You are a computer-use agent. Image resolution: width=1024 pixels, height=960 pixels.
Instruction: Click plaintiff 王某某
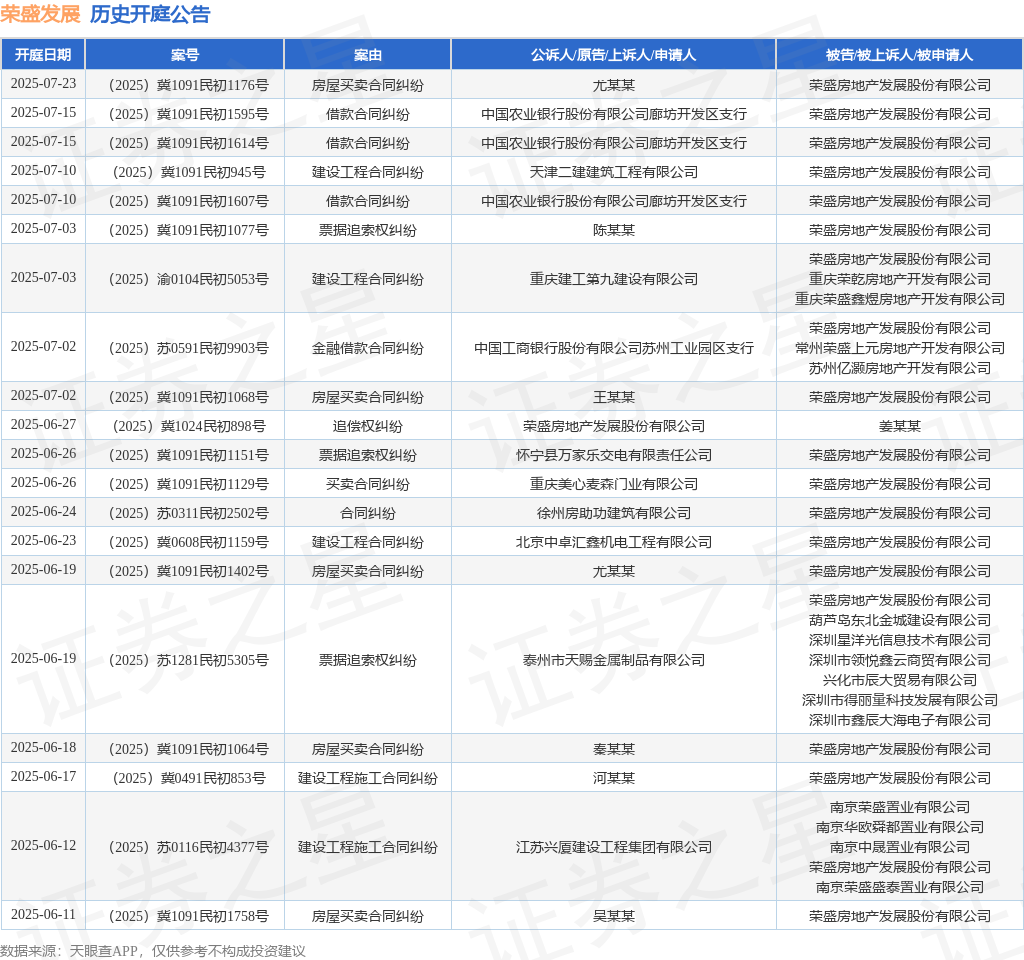[x=613, y=397]
